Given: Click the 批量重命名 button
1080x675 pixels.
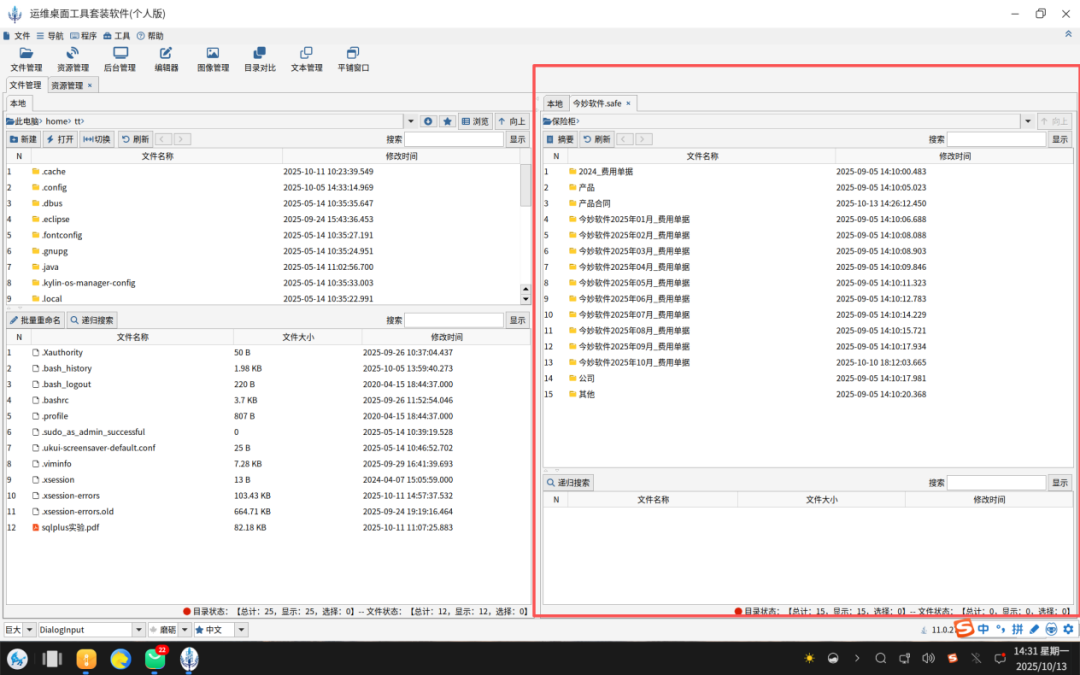Looking at the screenshot, I should pyautogui.click(x=36, y=320).
